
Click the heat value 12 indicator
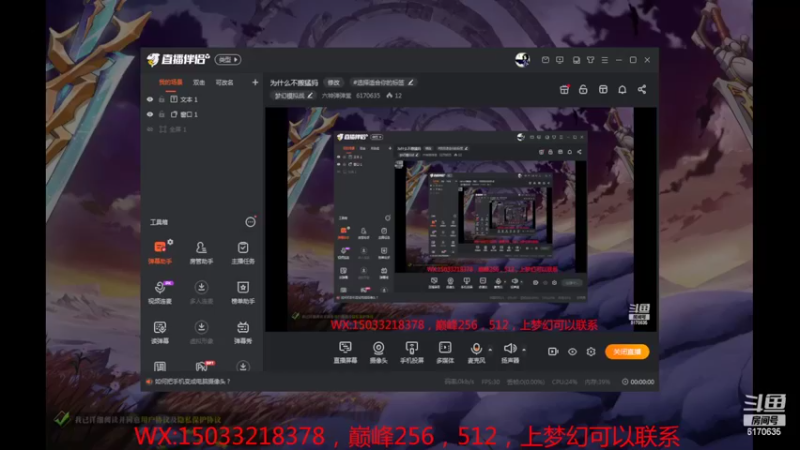click(394, 95)
